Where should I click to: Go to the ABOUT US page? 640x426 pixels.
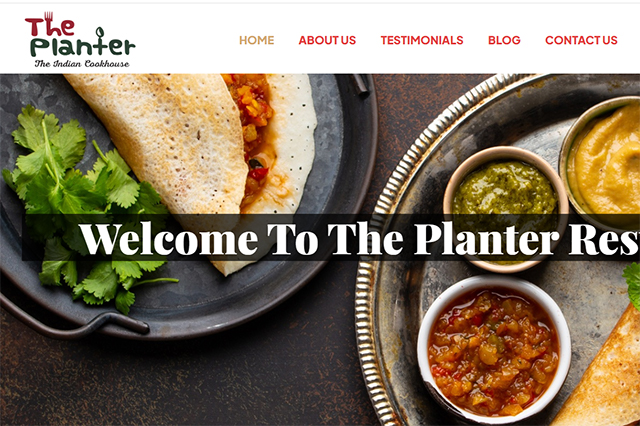[327, 40]
